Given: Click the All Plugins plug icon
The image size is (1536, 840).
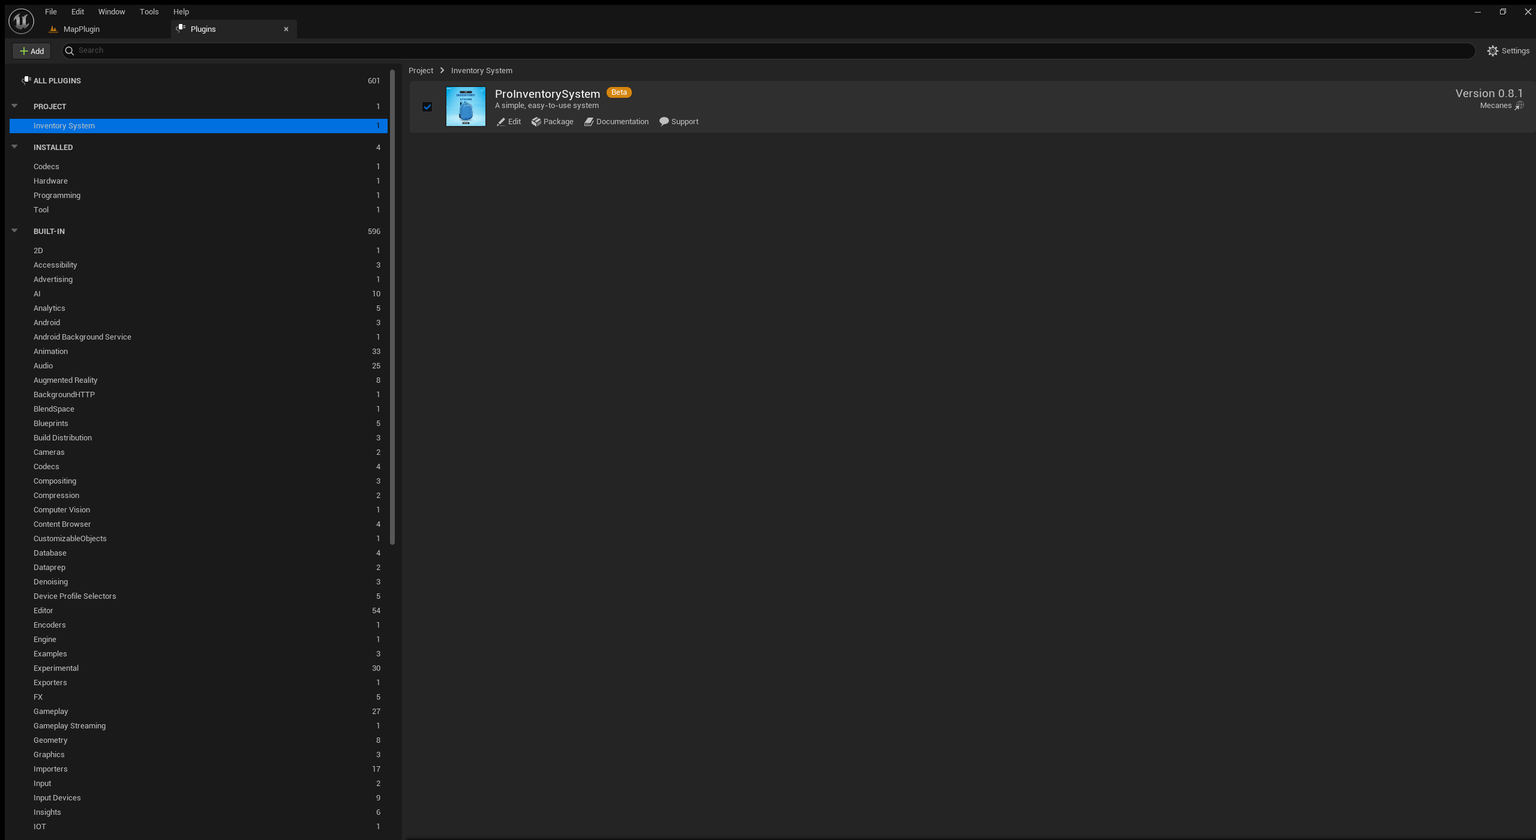Looking at the screenshot, I should (27, 80).
